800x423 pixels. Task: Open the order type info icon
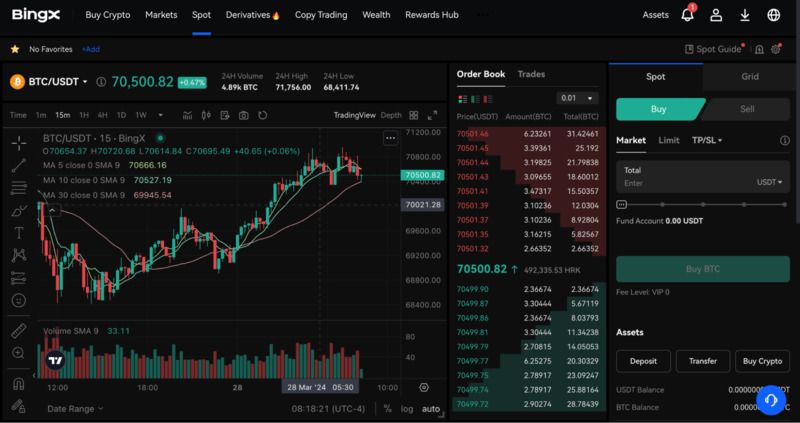point(785,140)
